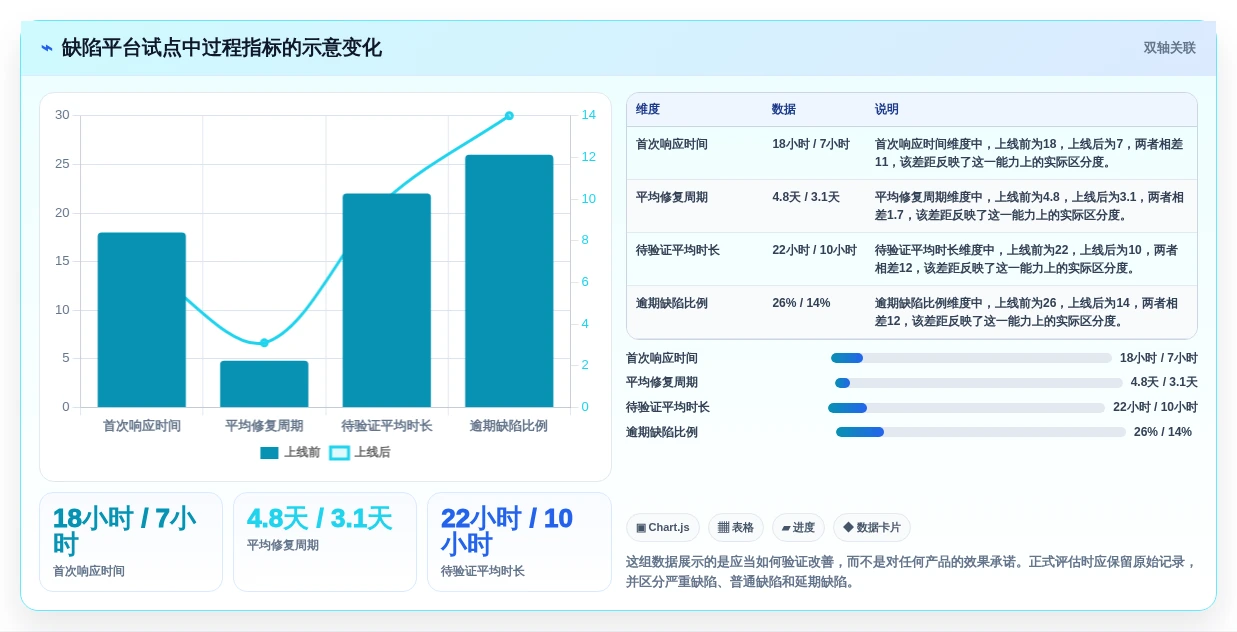
Task: Click the 缺陷平台试点中过程指标的示意变化 title
Action: click(x=221, y=48)
